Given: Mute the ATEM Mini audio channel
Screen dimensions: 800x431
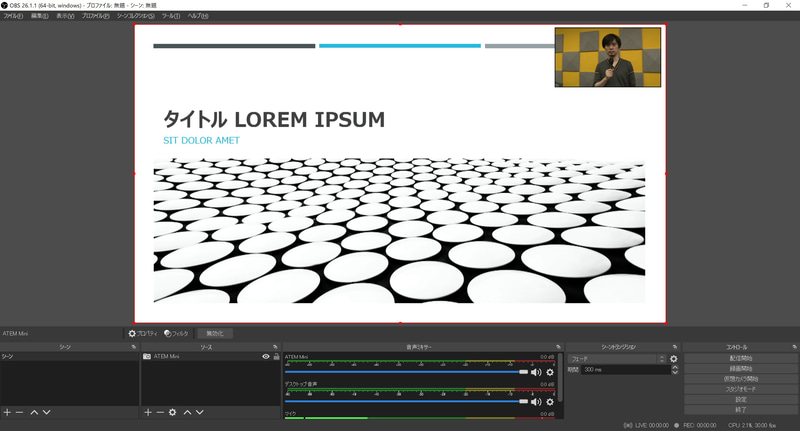Looking at the screenshot, I should 536,372.
